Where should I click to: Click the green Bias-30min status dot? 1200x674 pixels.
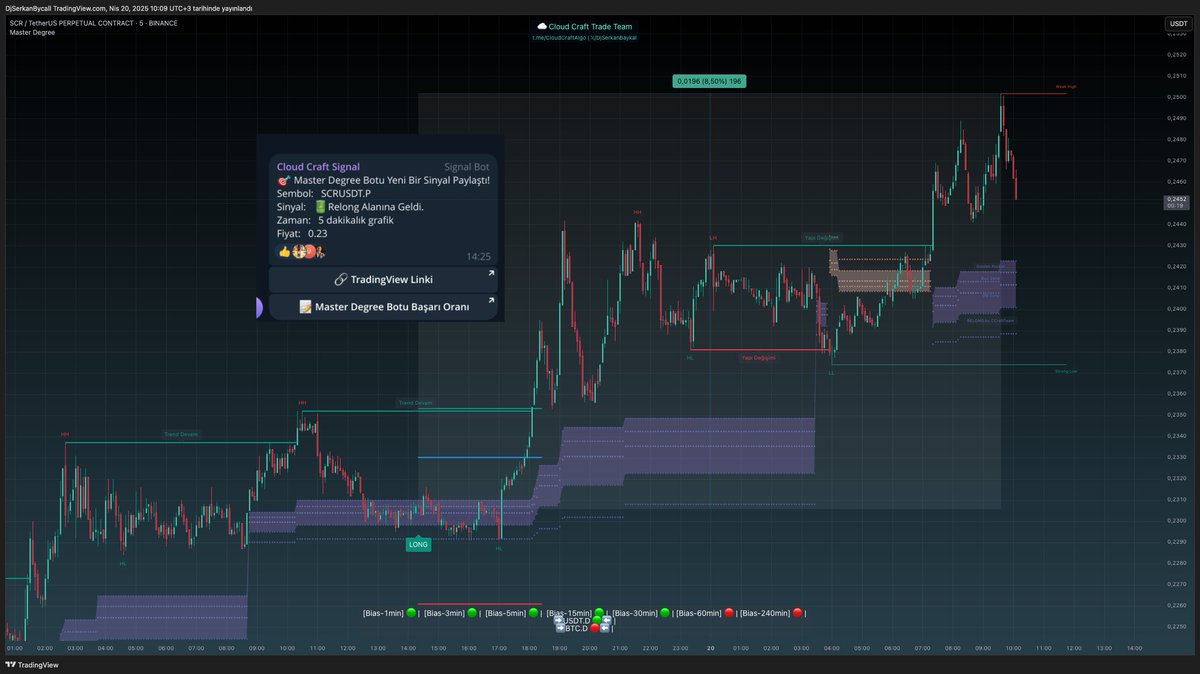[x=665, y=612]
